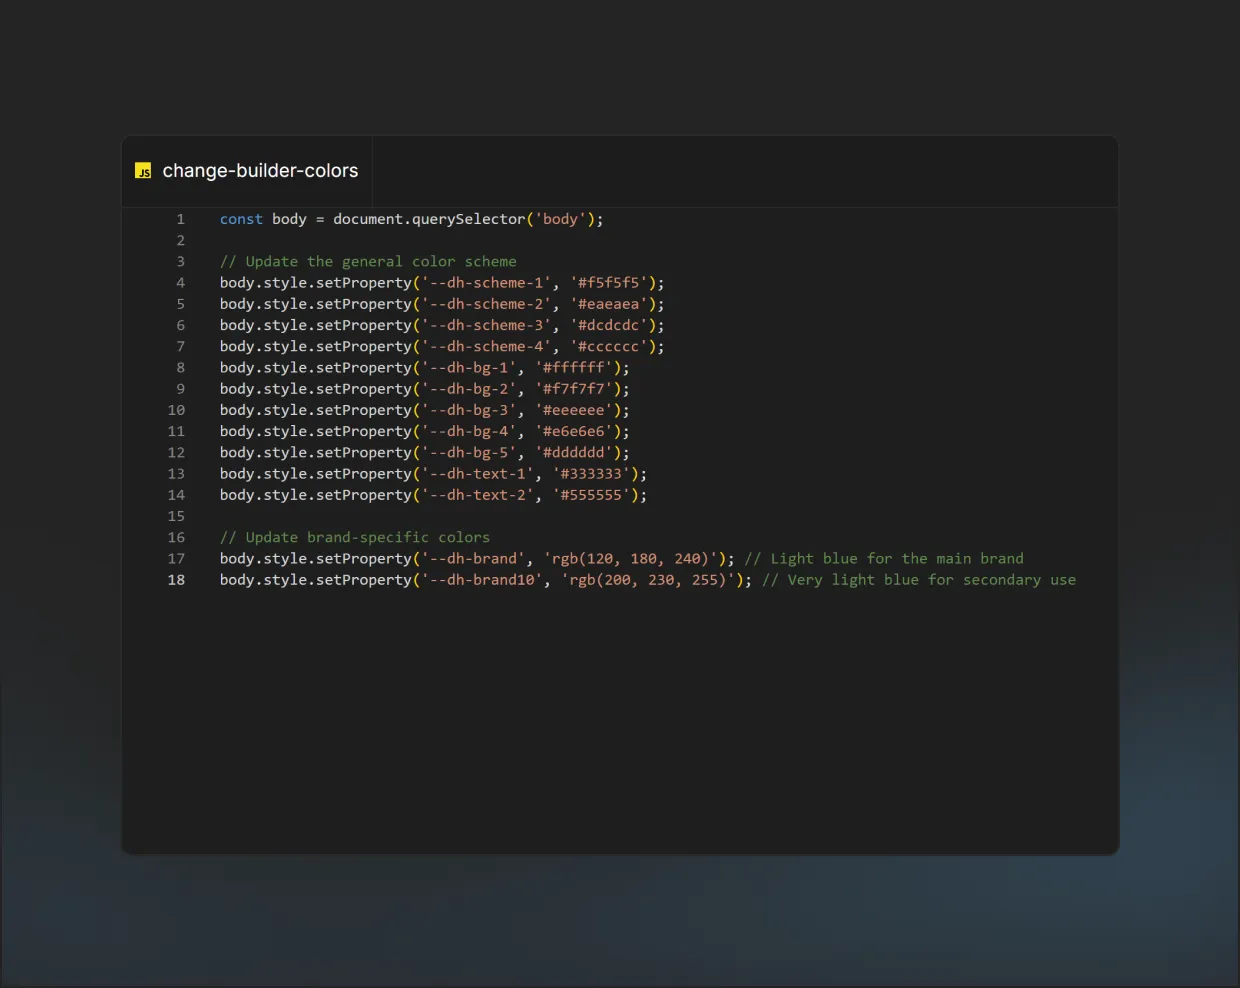Click the '--dh-brand' property name on line 17
The width and height of the screenshot is (1240, 988).
(473, 559)
